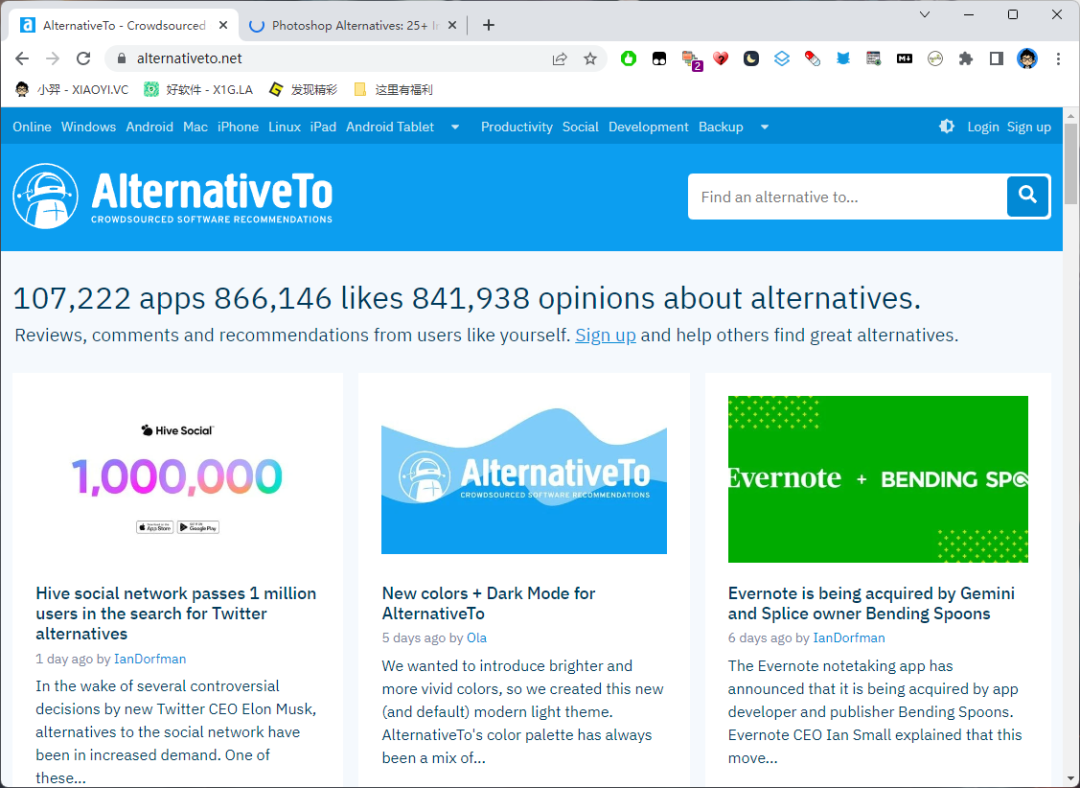Viewport: 1080px width, 788px height.
Task: Open the Evernote acquisition article title
Action: point(871,603)
